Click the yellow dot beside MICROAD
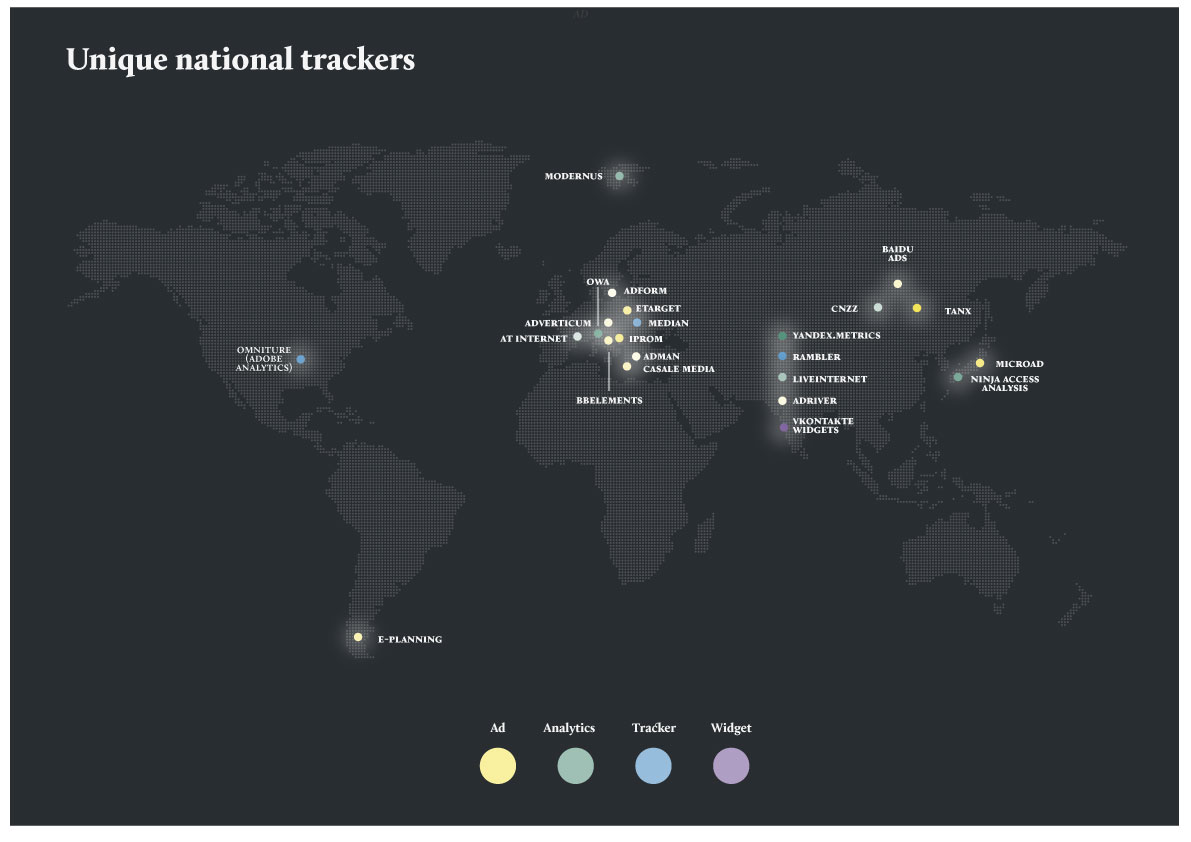 pyautogui.click(x=980, y=363)
